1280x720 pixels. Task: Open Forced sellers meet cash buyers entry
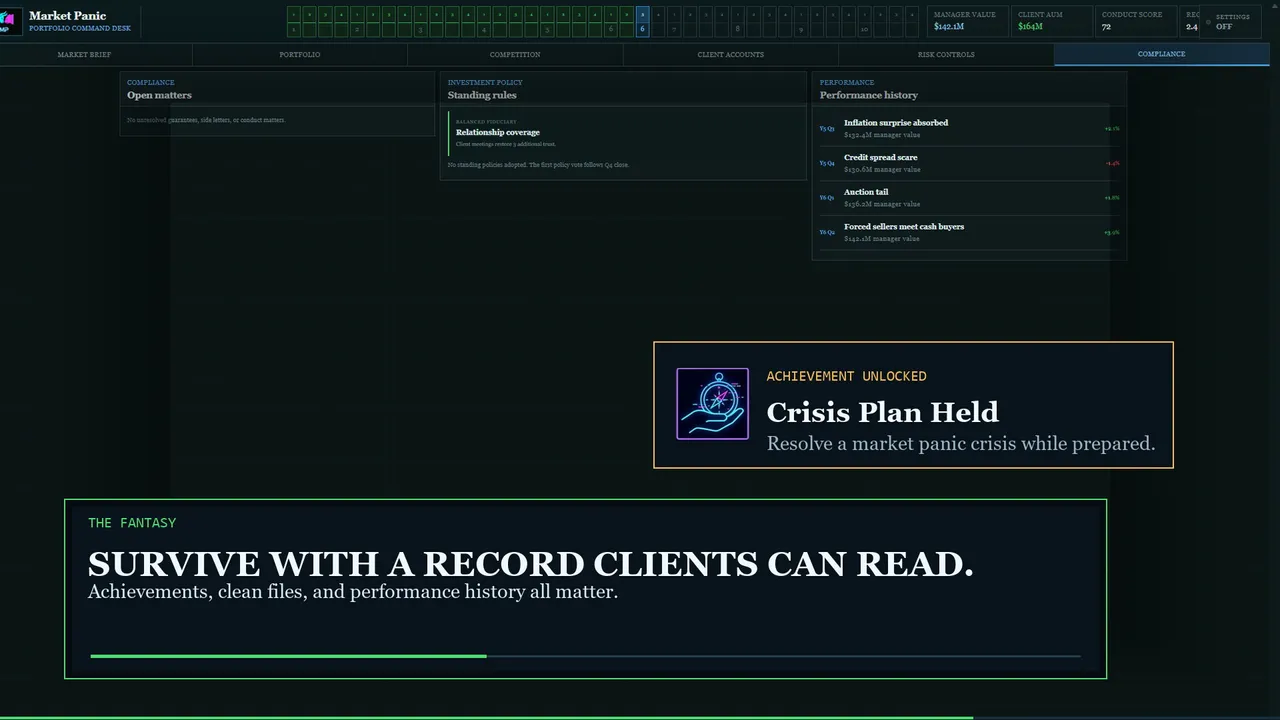[x=969, y=232]
